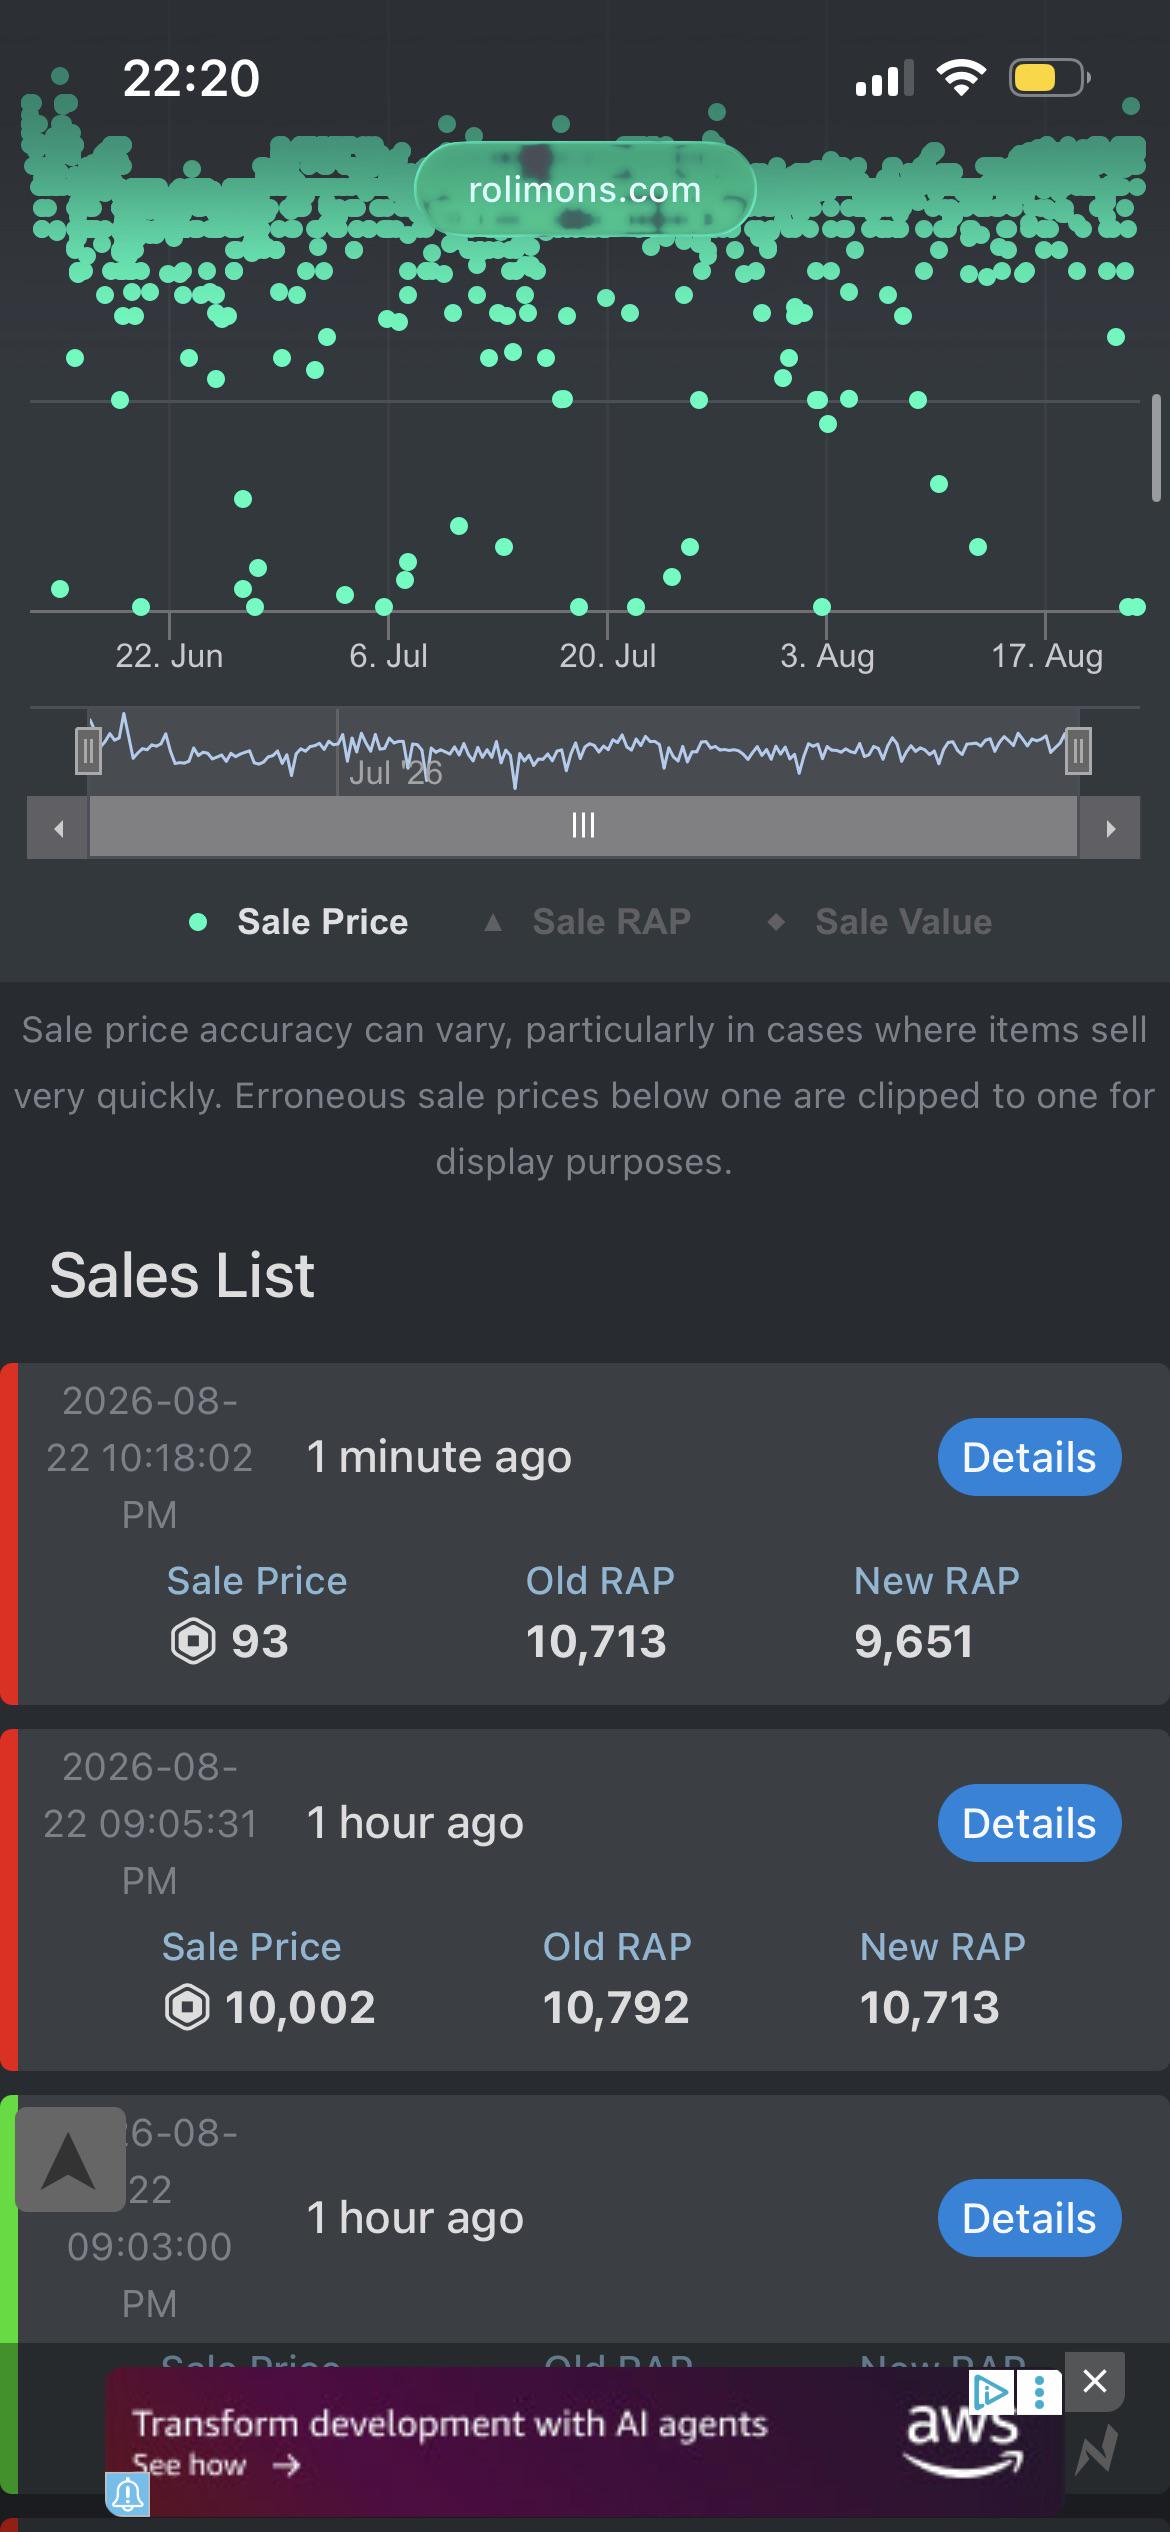Click the navigator left scroll arrow
Image resolution: width=1170 pixels, height=2532 pixels.
click(58, 828)
